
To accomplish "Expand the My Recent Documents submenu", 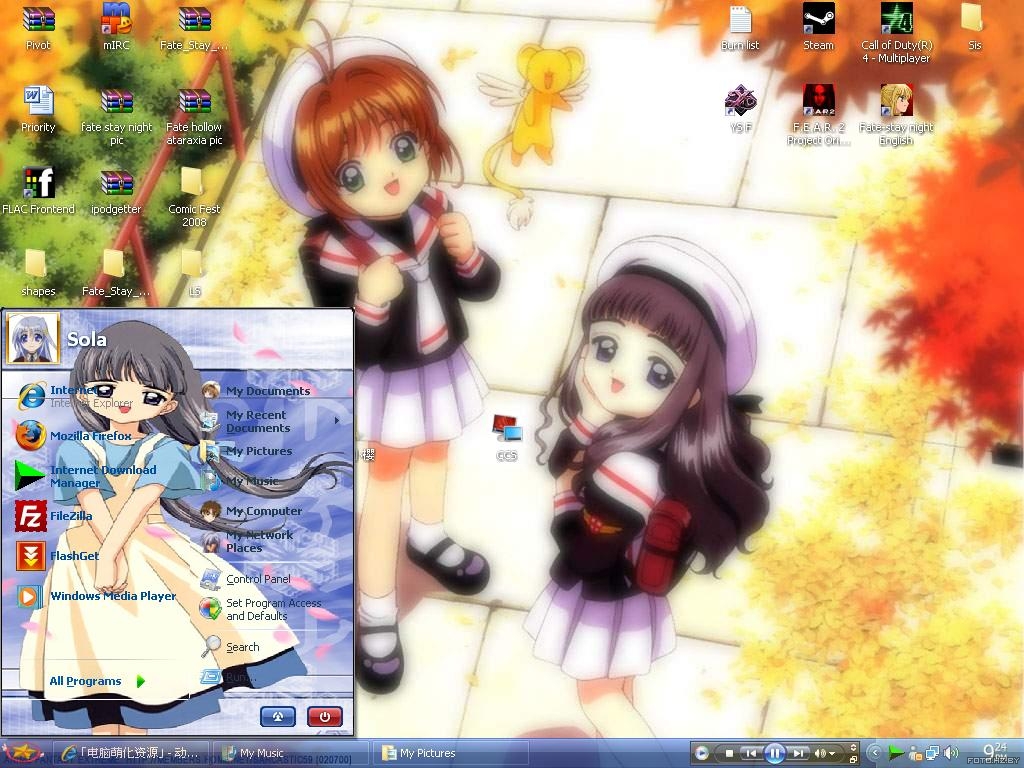I will [272, 421].
